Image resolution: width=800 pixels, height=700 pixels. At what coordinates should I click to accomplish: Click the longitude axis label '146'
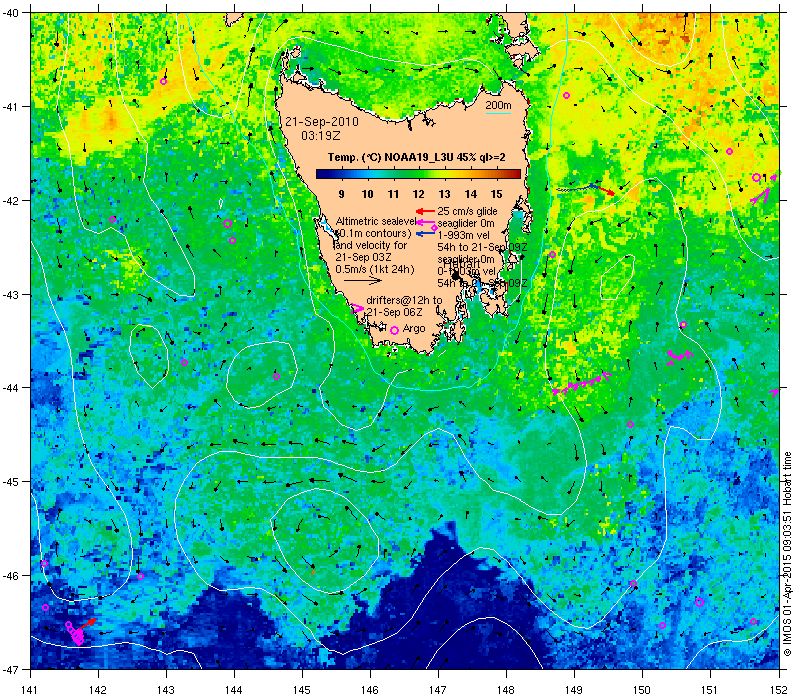point(370,690)
